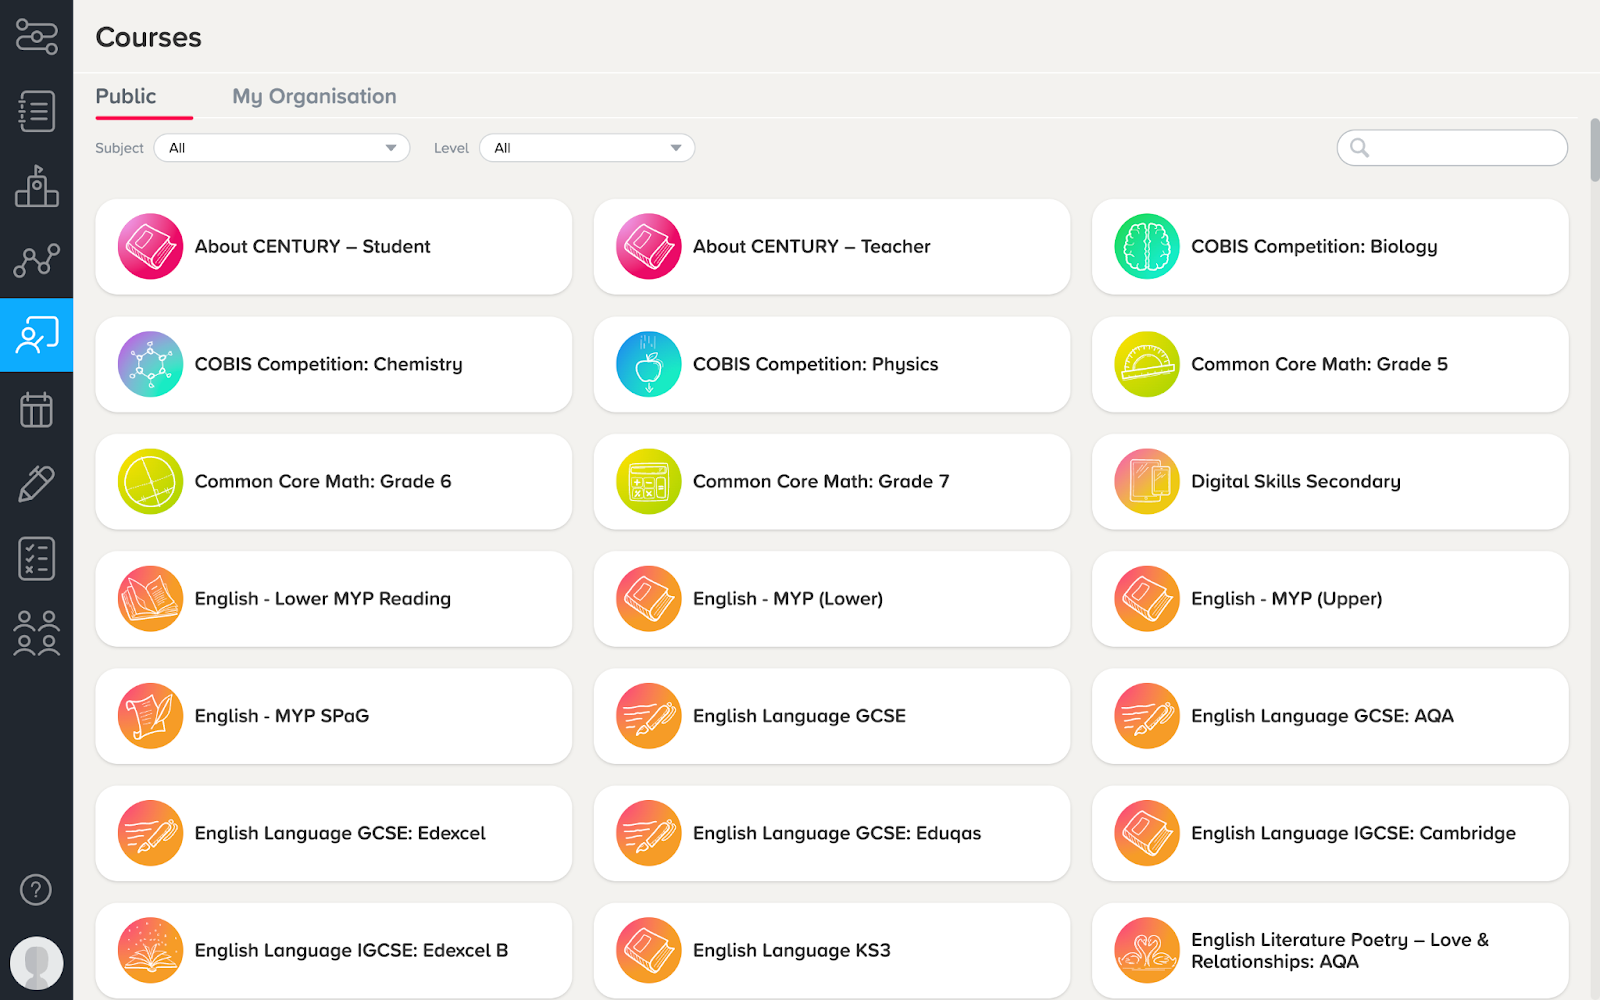The image size is (1600, 1000).
Task: Click the English Language GCSE pen icon
Action: click(649, 716)
